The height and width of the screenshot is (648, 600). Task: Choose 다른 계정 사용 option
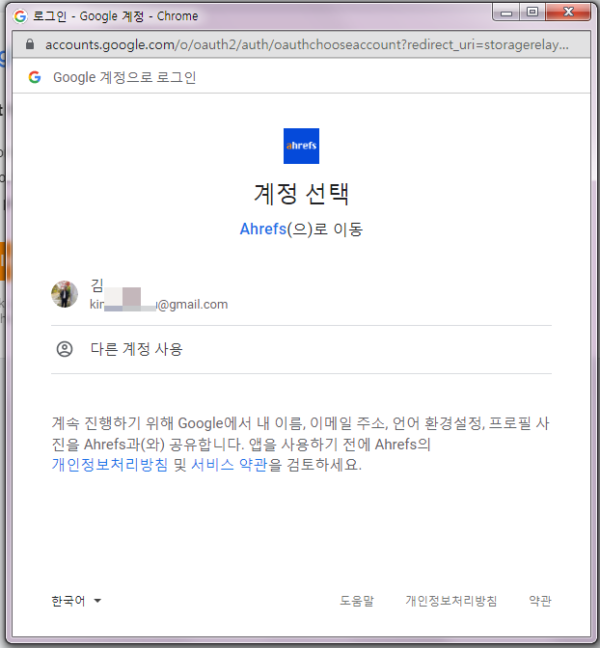pos(301,350)
